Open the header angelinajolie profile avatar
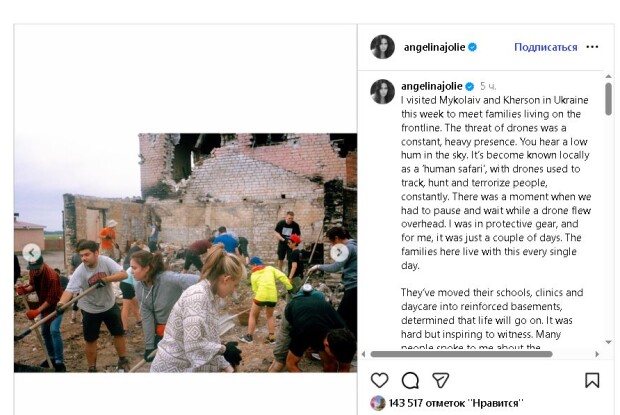Screen dimensions: 620x415 tap(382, 47)
